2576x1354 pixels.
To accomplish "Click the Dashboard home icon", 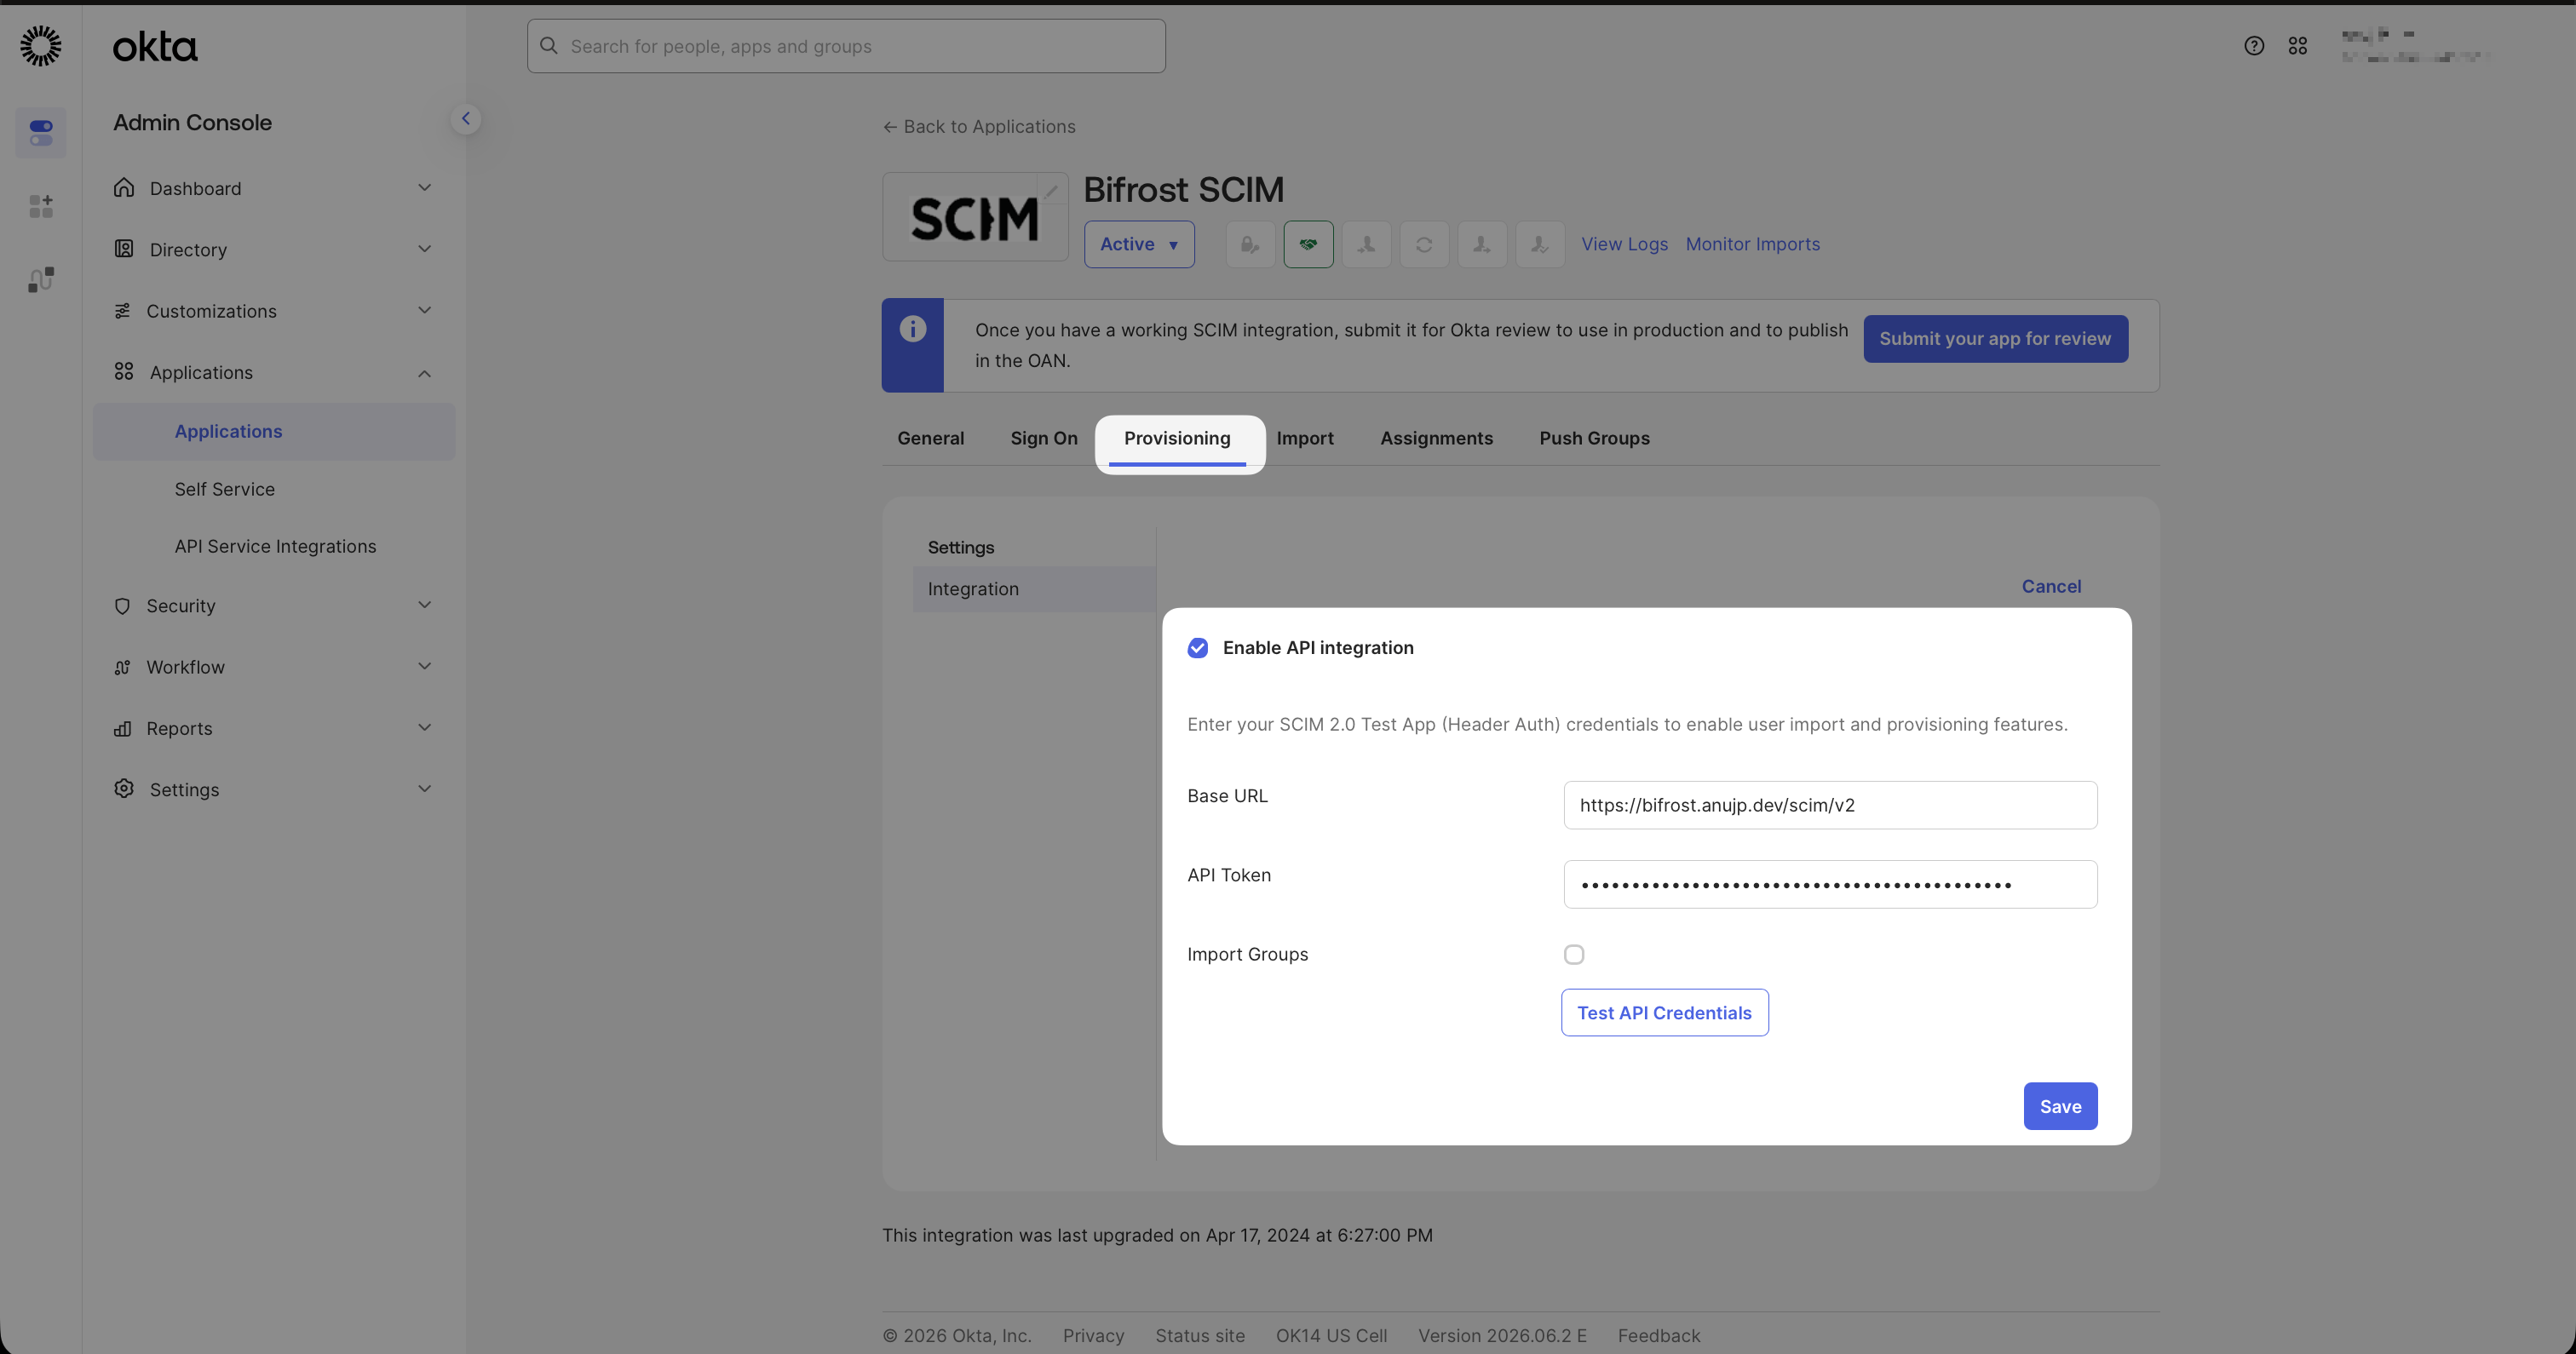I will click(x=124, y=188).
